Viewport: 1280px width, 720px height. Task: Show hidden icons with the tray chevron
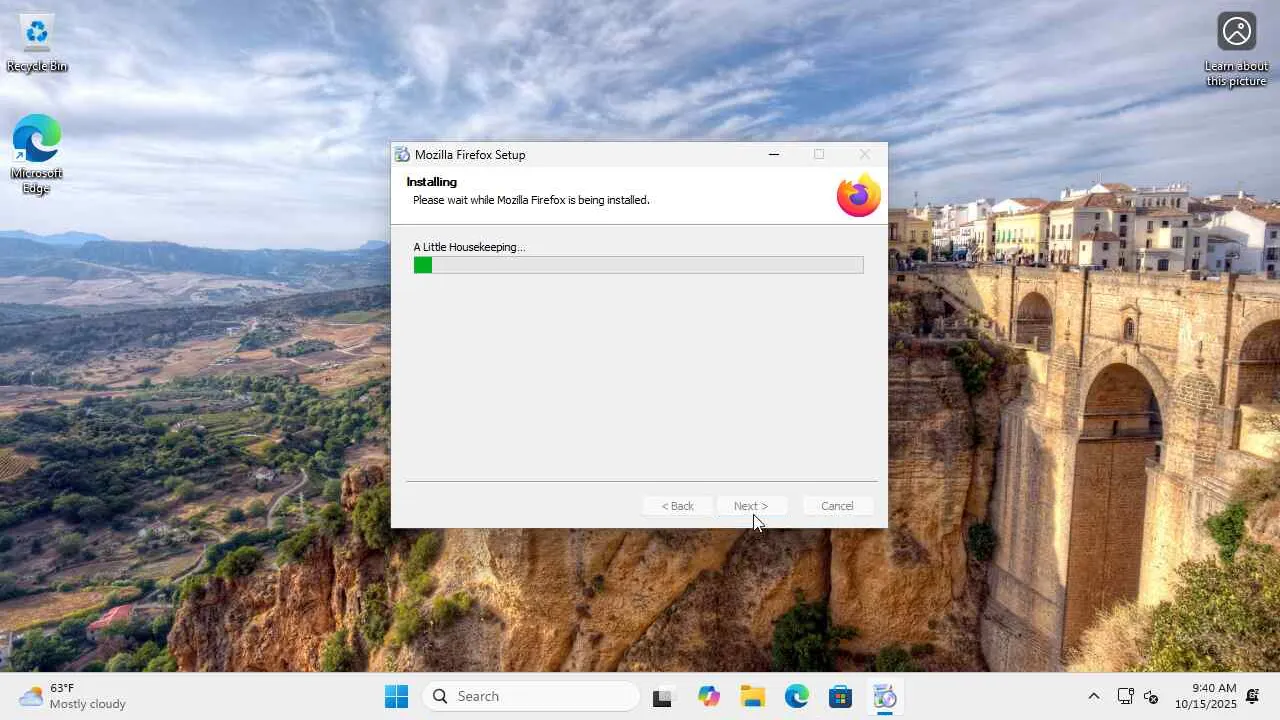pyautogui.click(x=1093, y=696)
